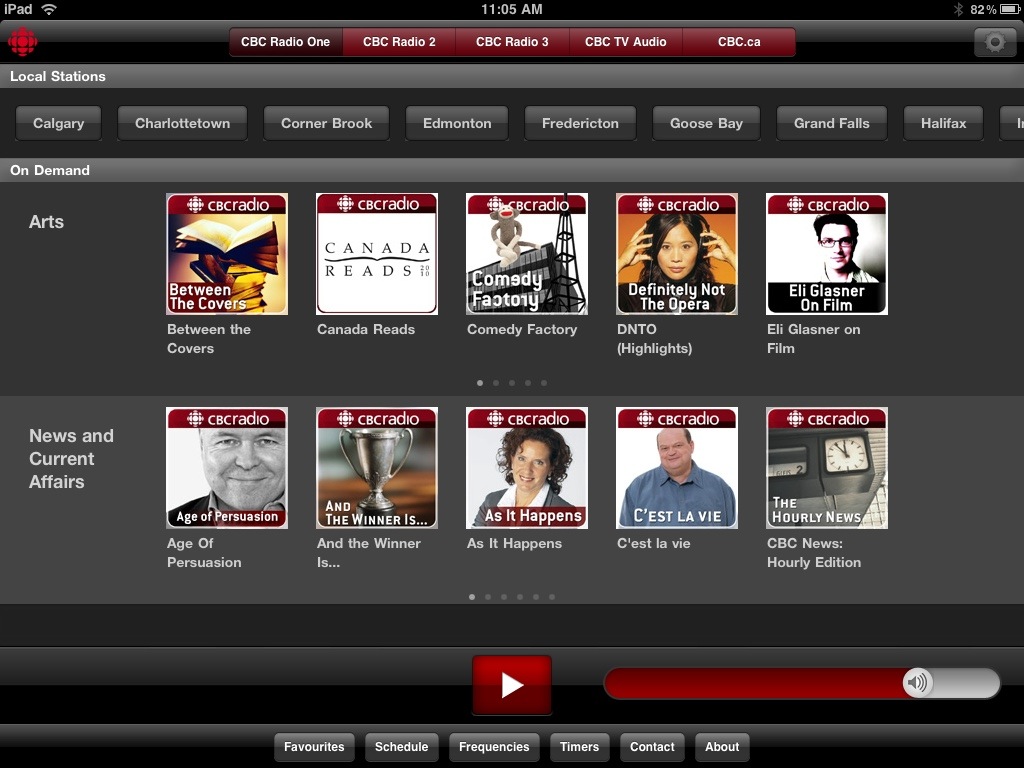Select the Charlottetown local station

(x=182, y=123)
